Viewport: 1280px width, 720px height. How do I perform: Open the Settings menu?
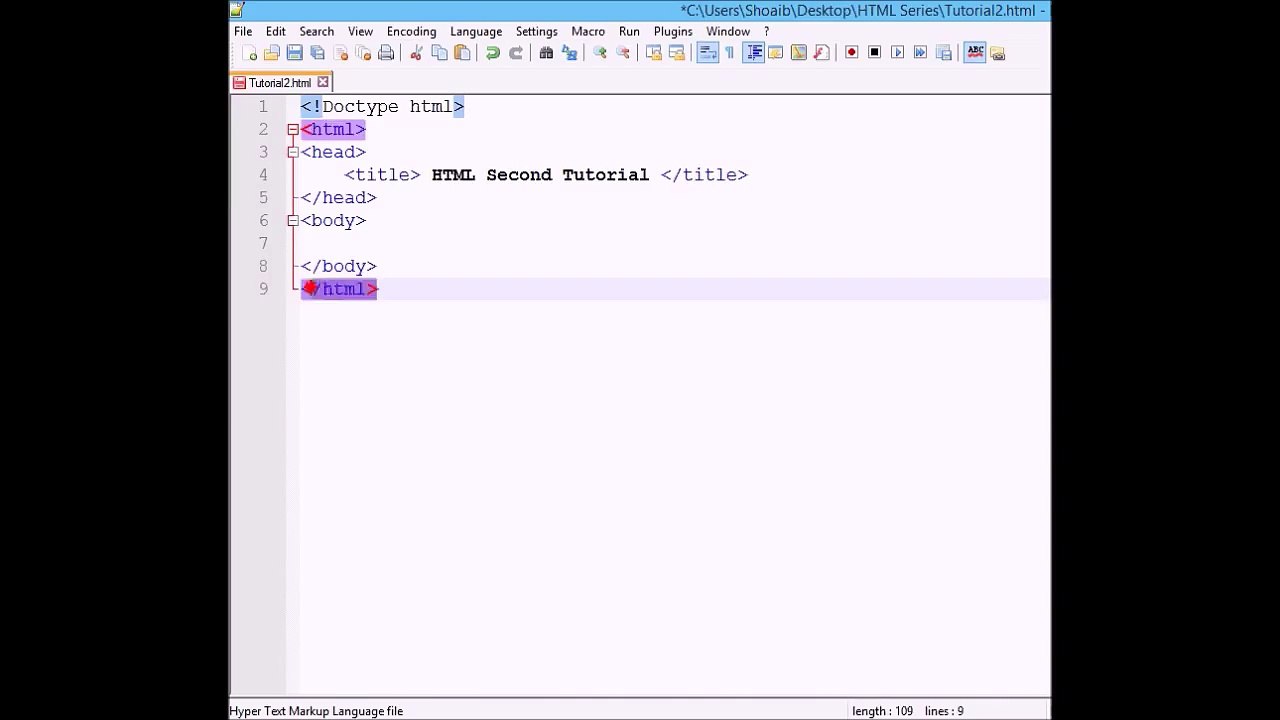tap(537, 31)
